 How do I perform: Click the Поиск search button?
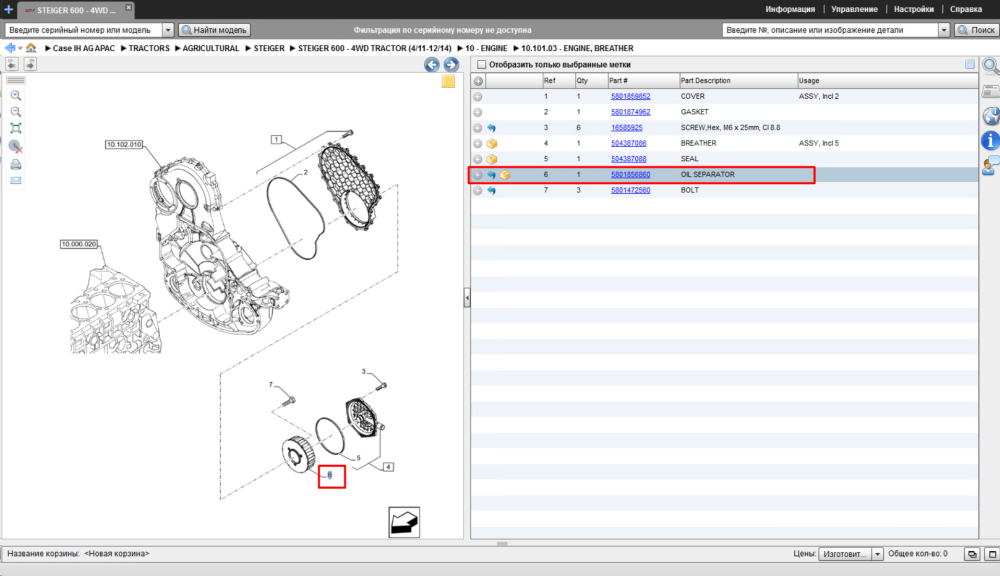point(976,30)
